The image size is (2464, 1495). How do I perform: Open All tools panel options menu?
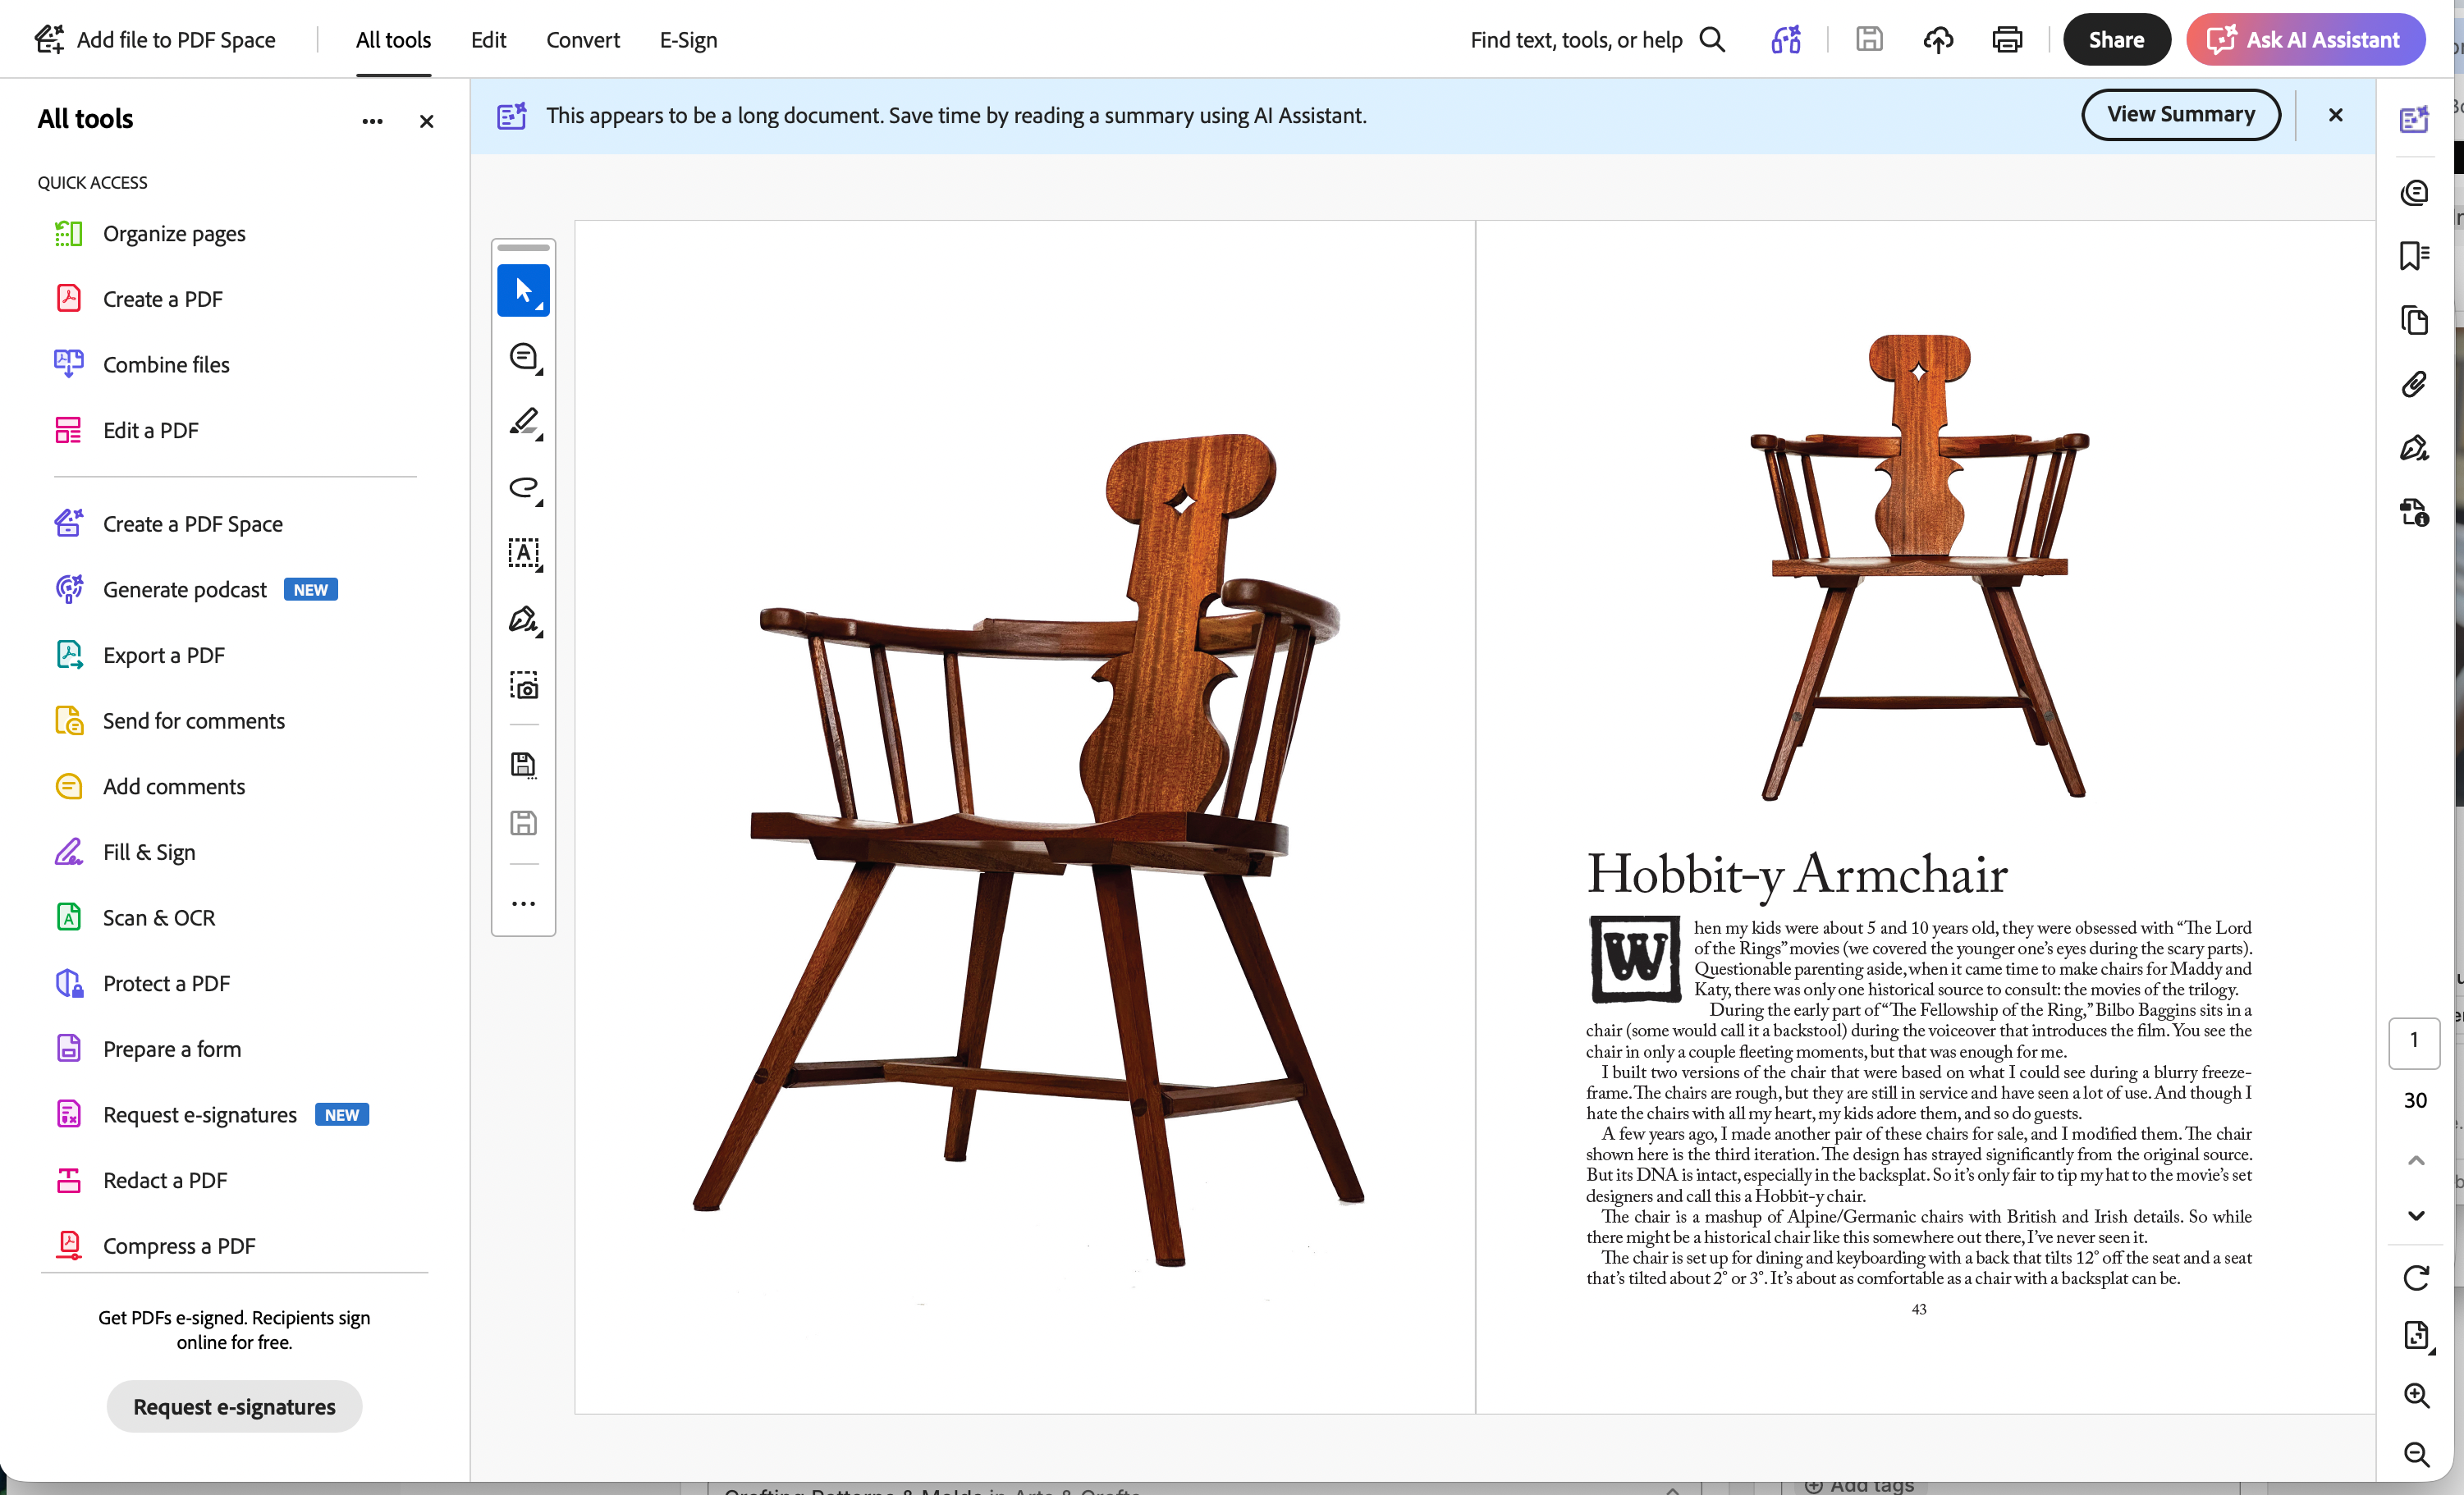(x=372, y=121)
